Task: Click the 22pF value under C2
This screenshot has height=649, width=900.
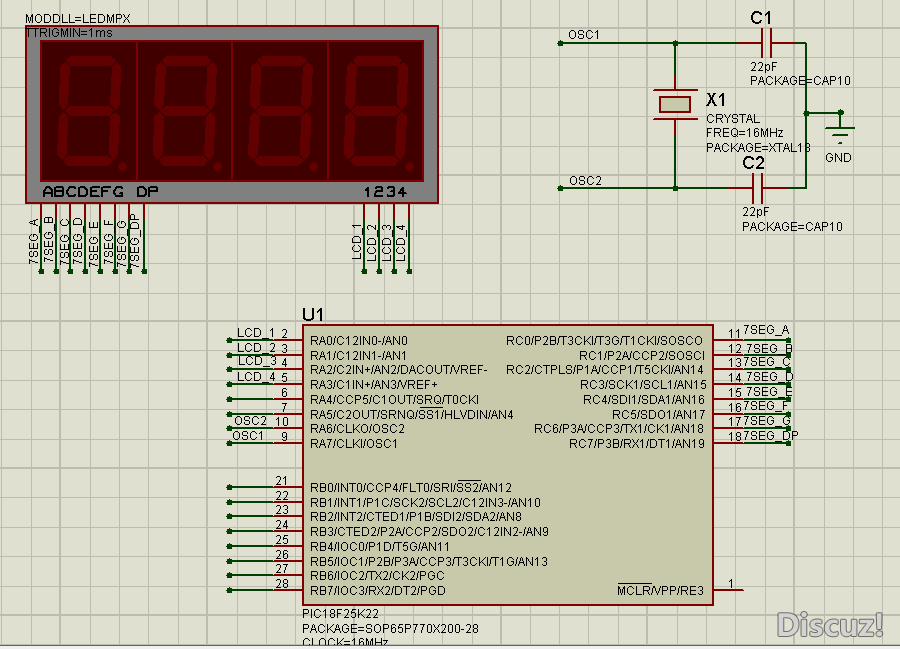Action: click(x=755, y=212)
